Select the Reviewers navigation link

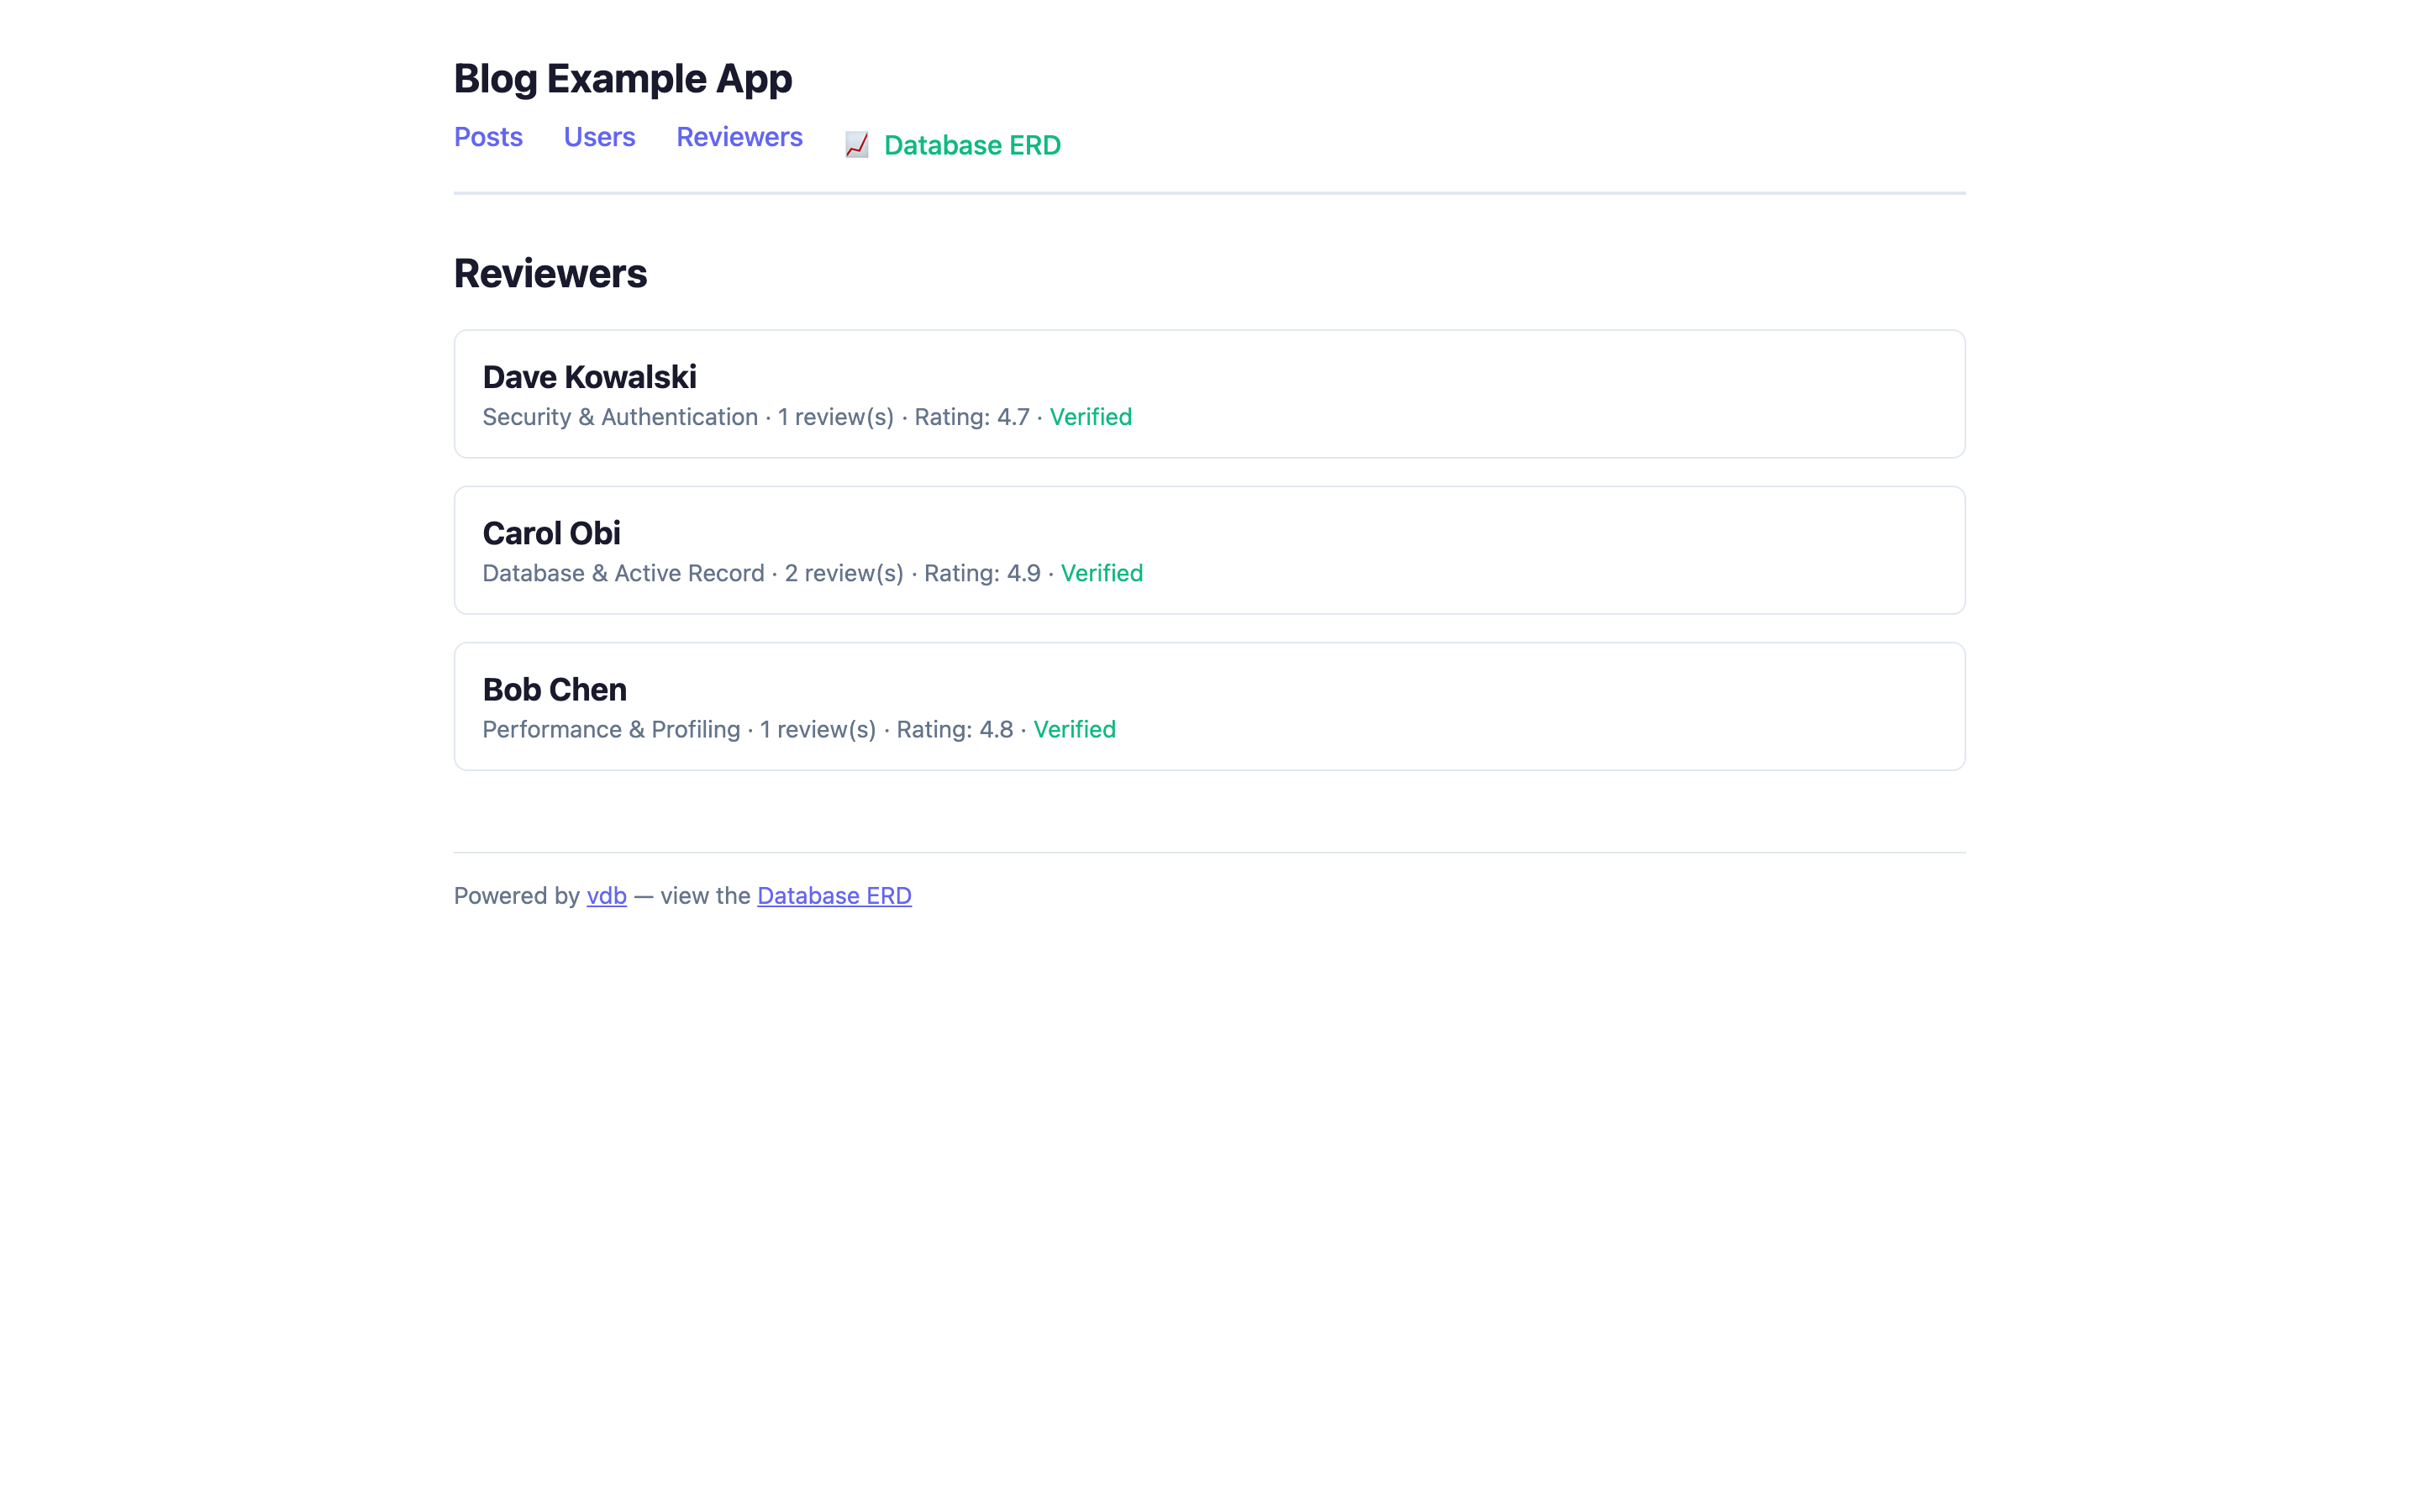pyautogui.click(x=739, y=137)
